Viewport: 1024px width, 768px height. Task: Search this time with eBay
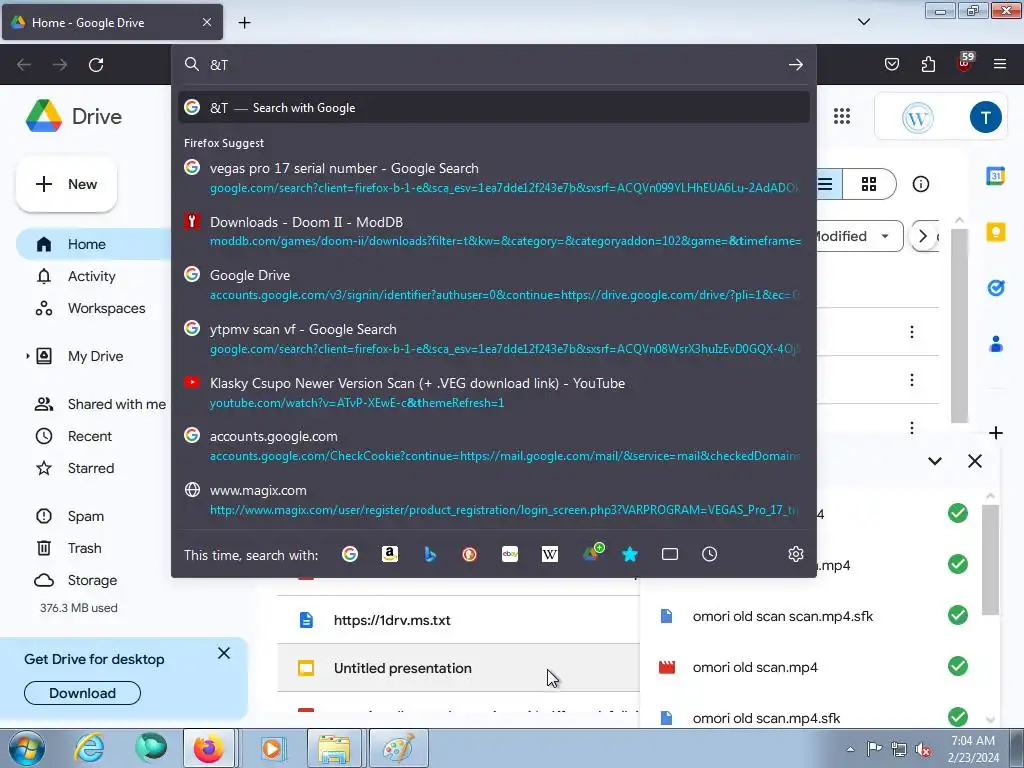[510, 554]
